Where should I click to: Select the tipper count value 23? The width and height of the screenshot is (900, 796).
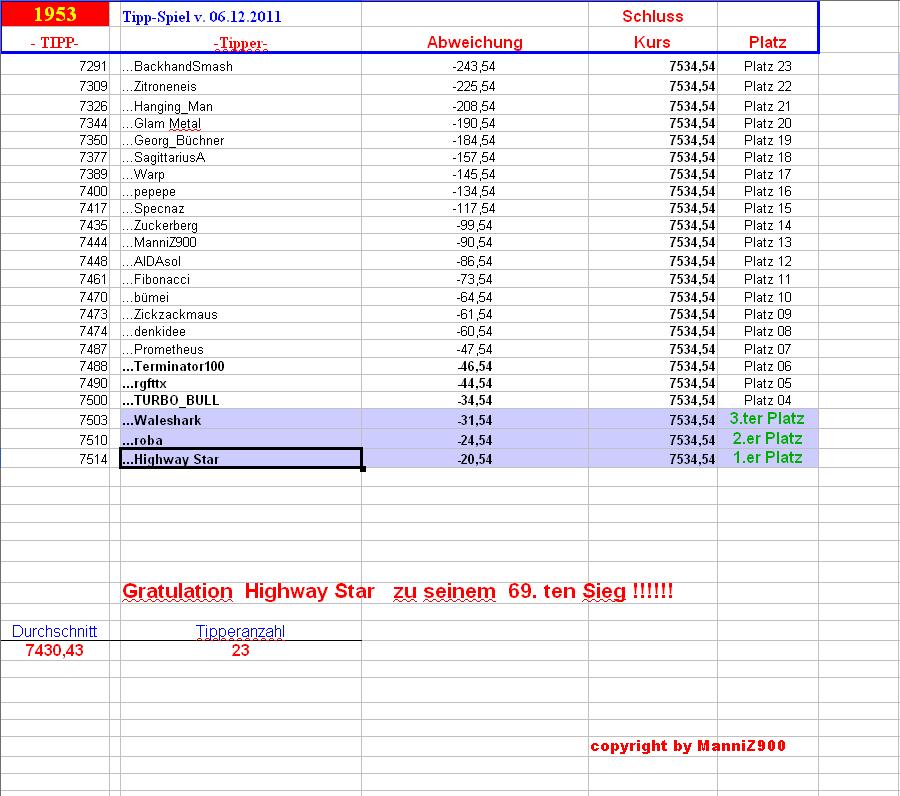[x=240, y=650]
